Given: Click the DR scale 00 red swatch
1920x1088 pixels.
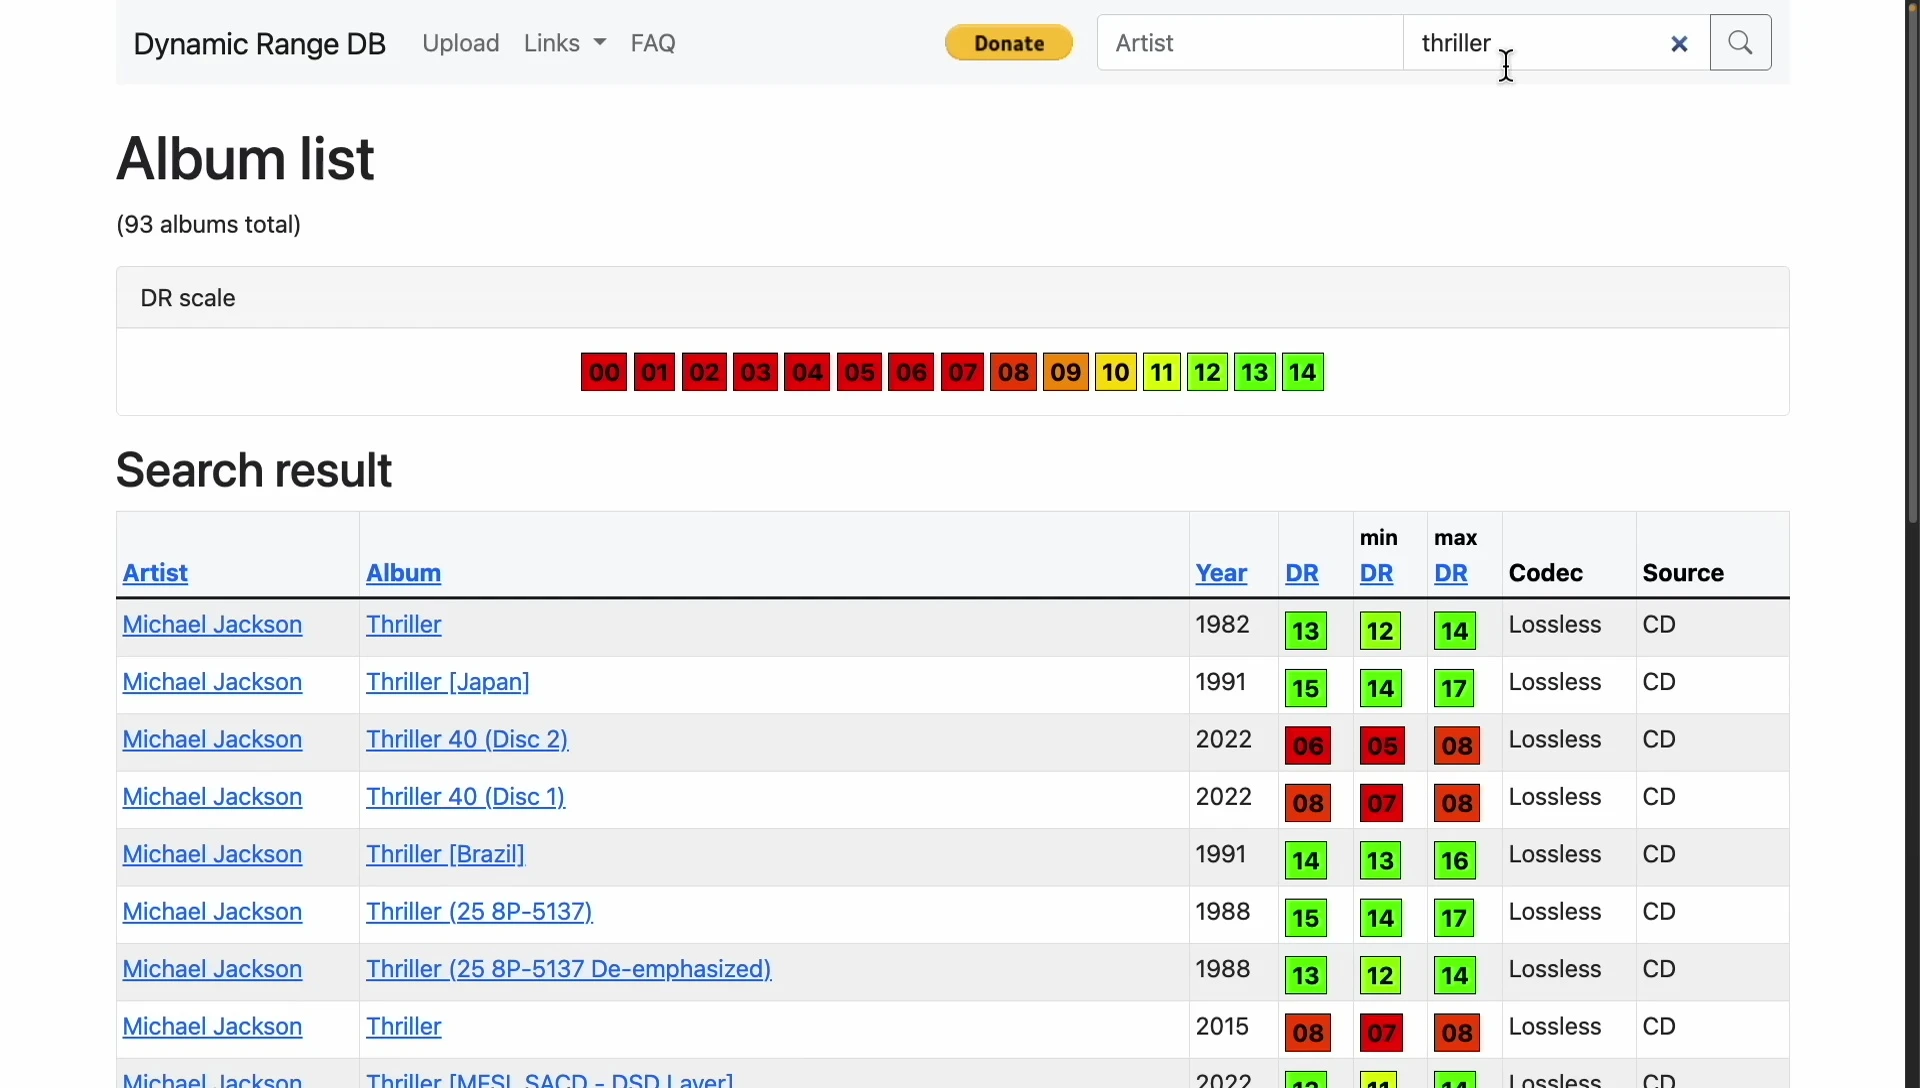Looking at the screenshot, I should pos(603,373).
